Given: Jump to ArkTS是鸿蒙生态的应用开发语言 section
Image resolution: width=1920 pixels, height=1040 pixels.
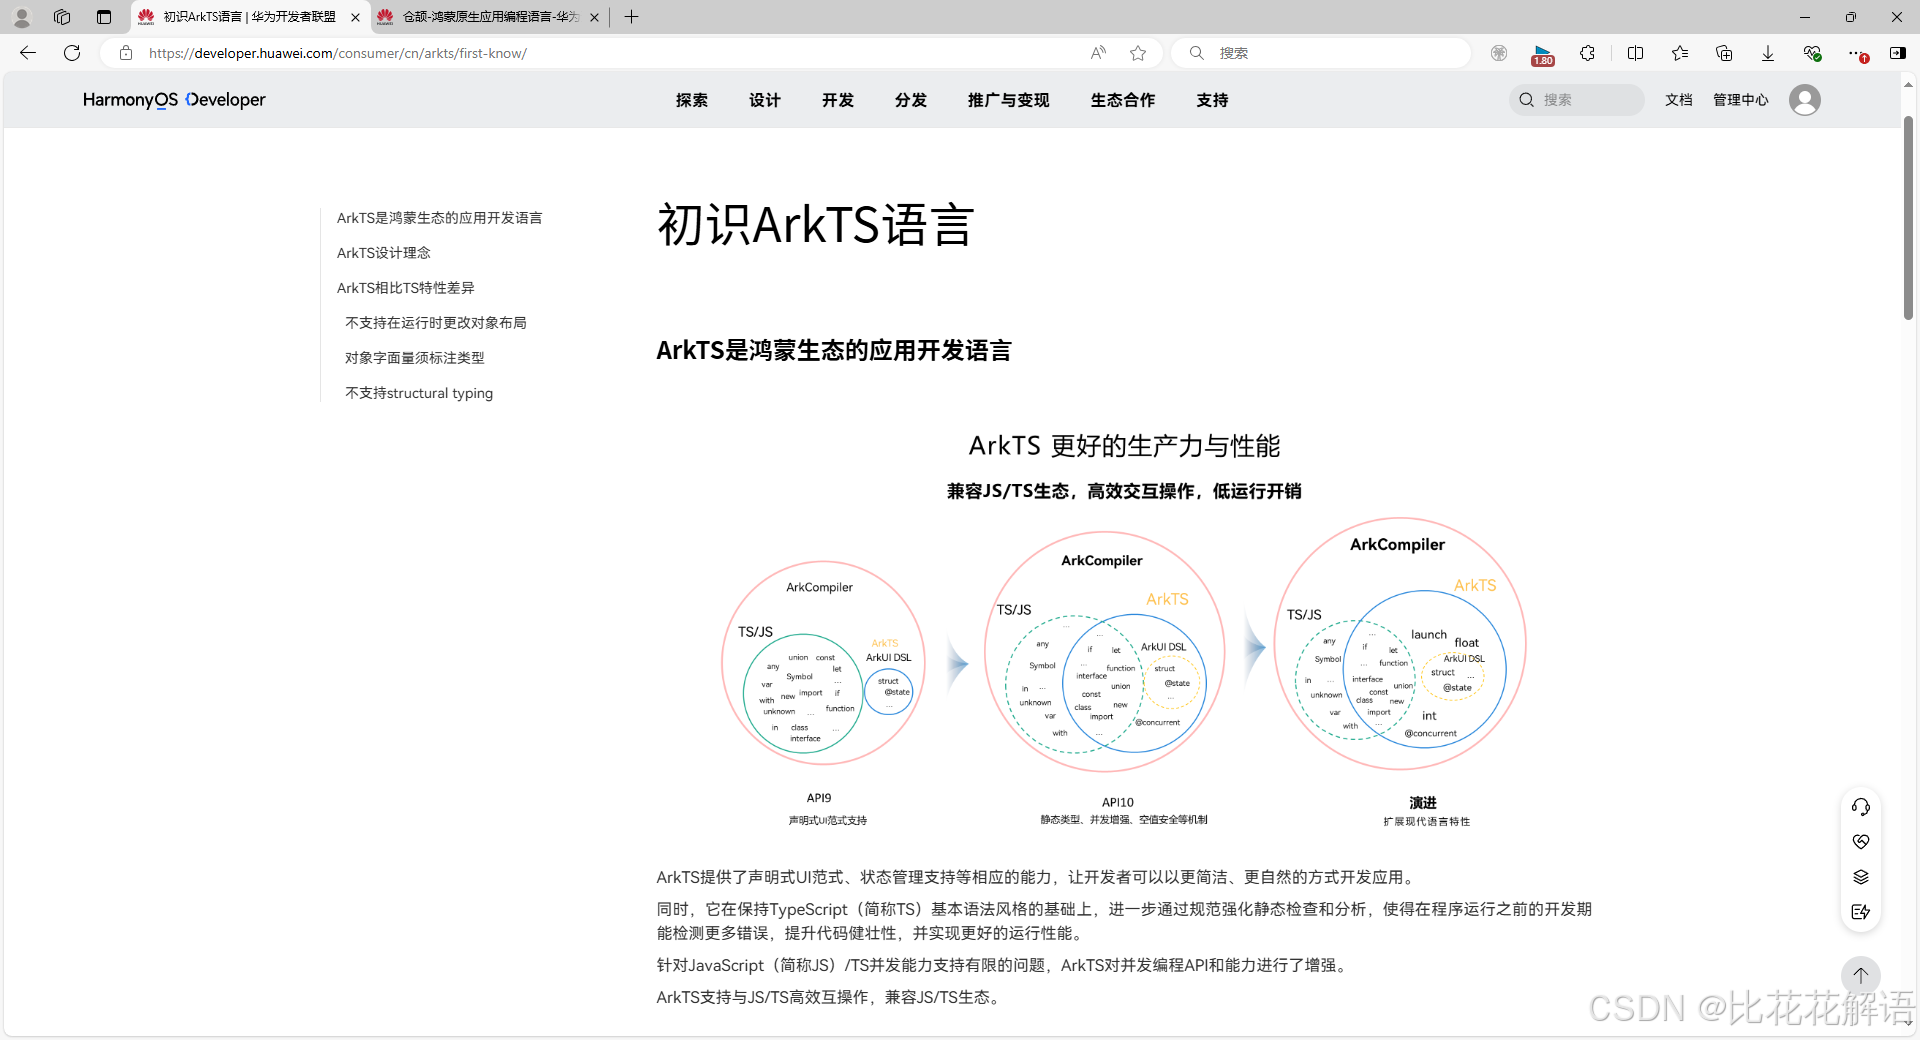Looking at the screenshot, I should (x=440, y=218).
